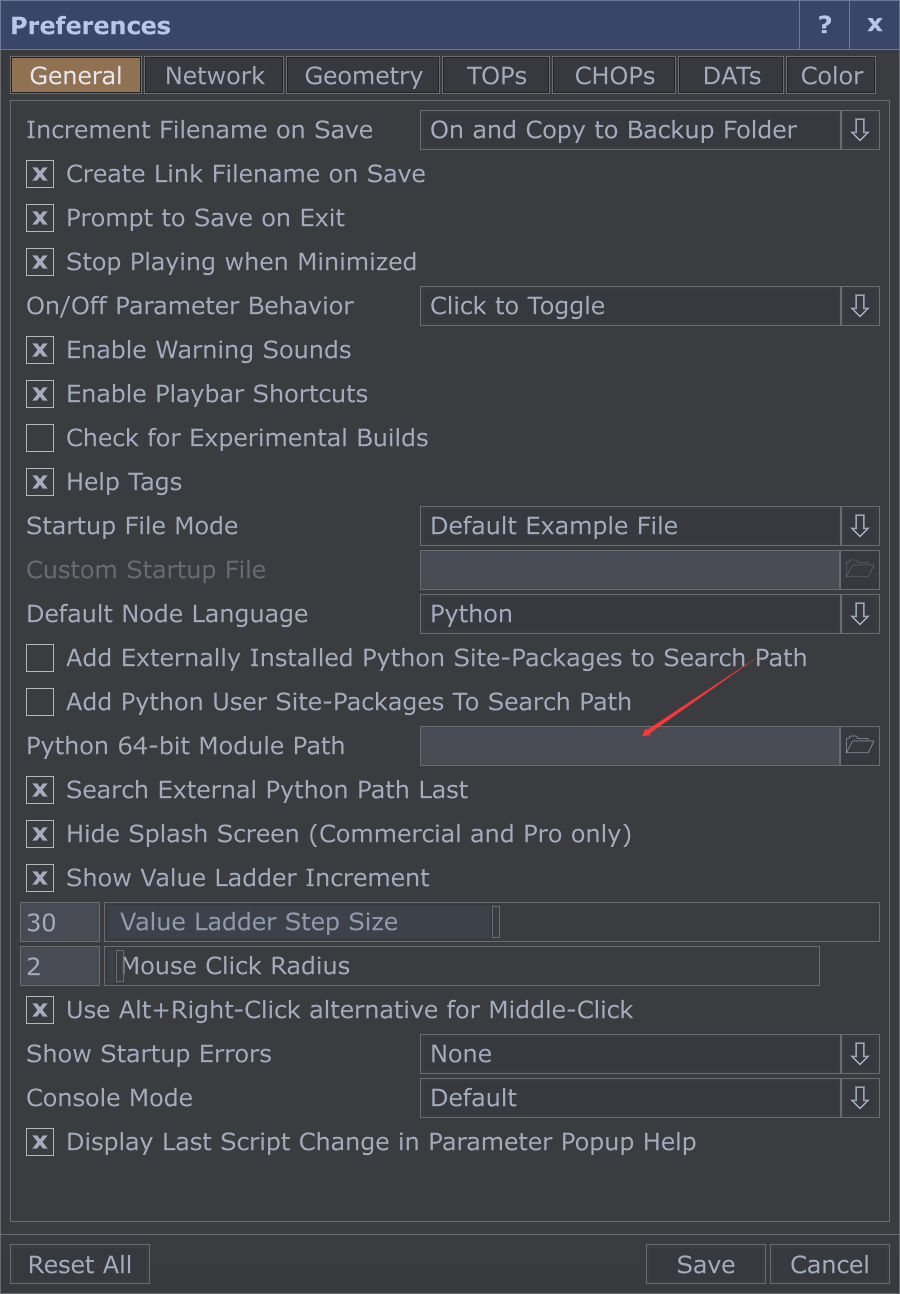Click the Show Startup Errors arrow icon
The height and width of the screenshot is (1294, 900).
(x=860, y=1054)
